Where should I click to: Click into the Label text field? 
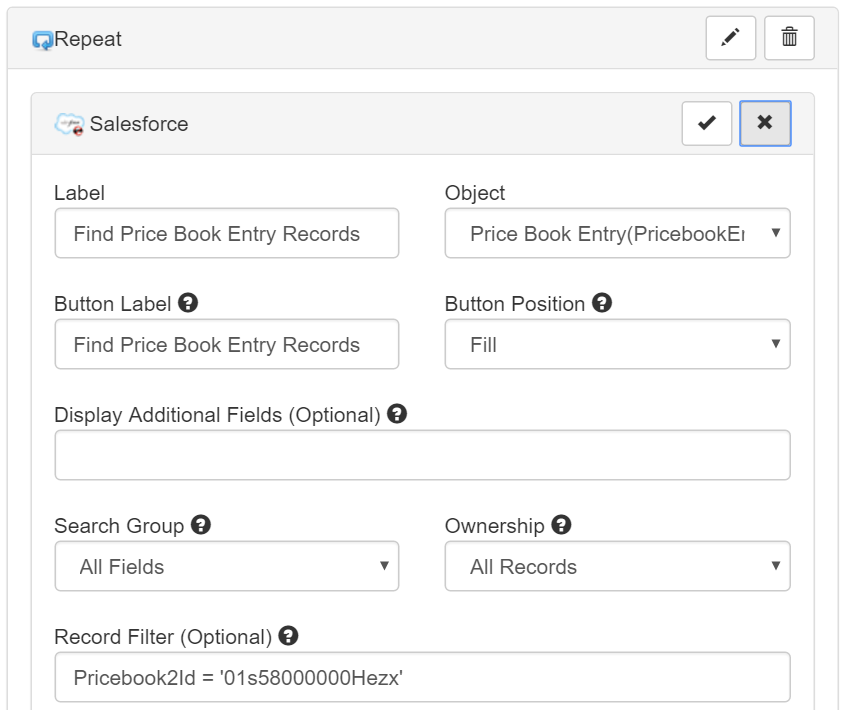pyautogui.click(x=227, y=233)
